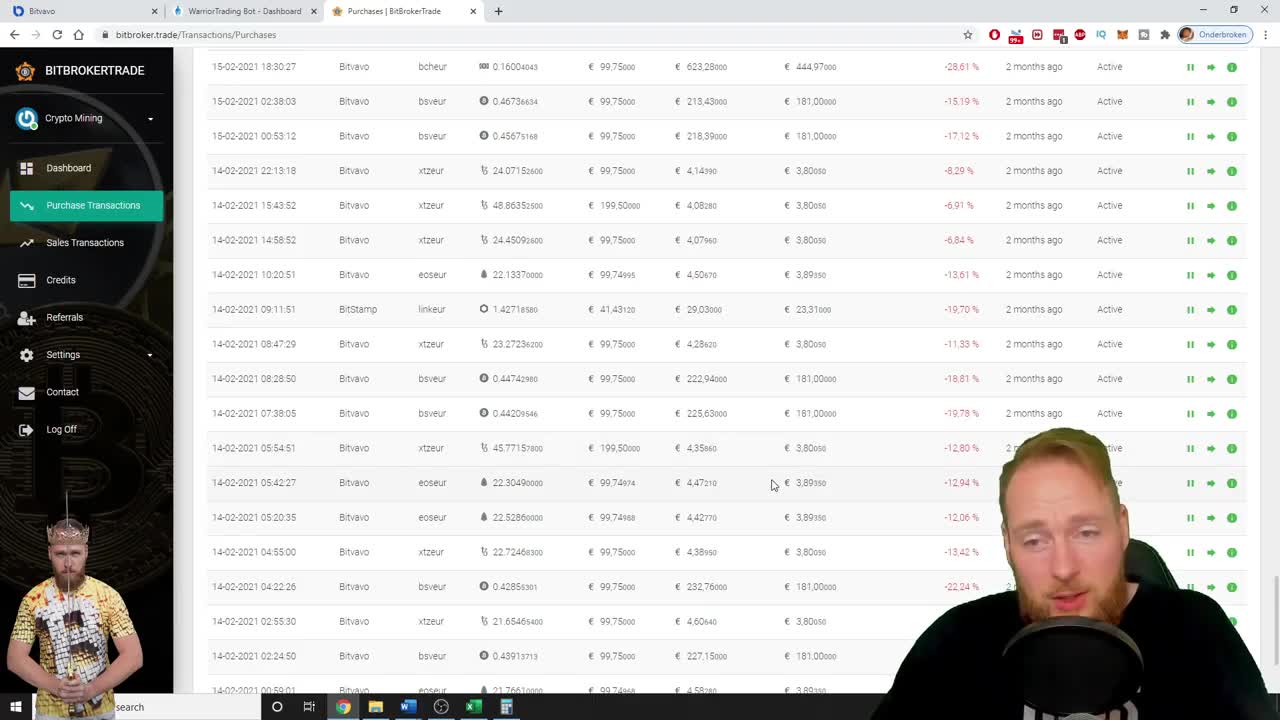Click sell arrow for bsveur 08:28:50 row
The image size is (1280, 720).
click(1211, 379)
